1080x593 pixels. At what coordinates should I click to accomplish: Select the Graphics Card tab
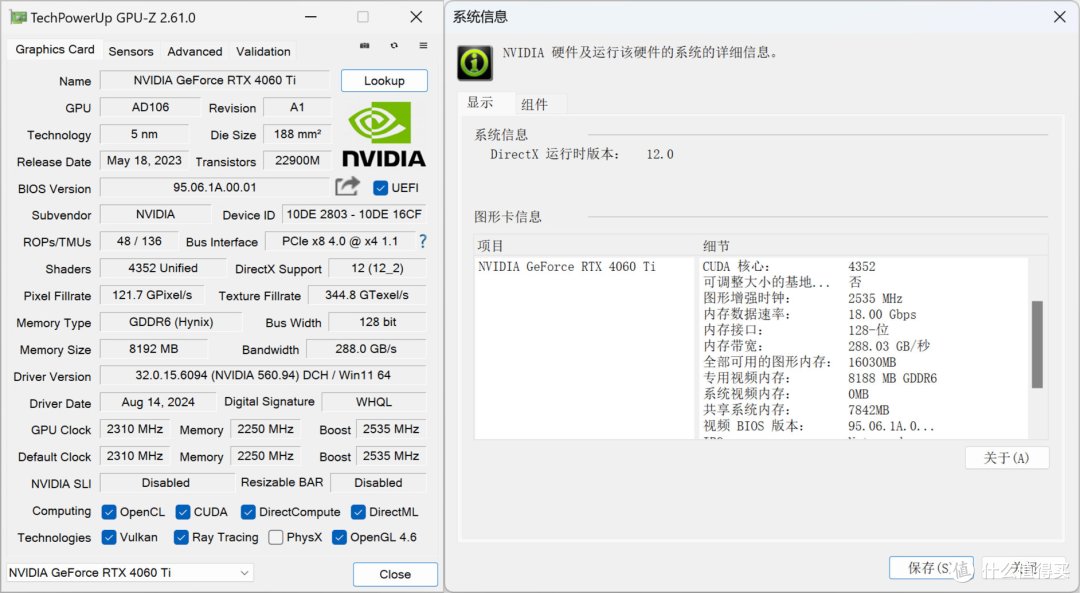click(55, 50)
